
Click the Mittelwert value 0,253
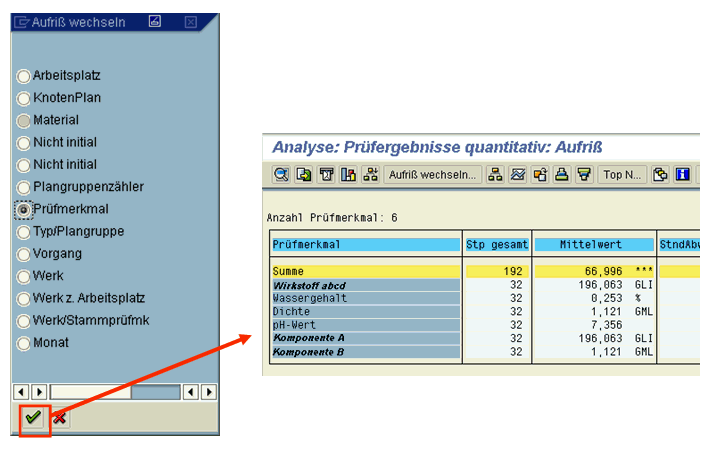pyautogui.click(x=607, y=298)
